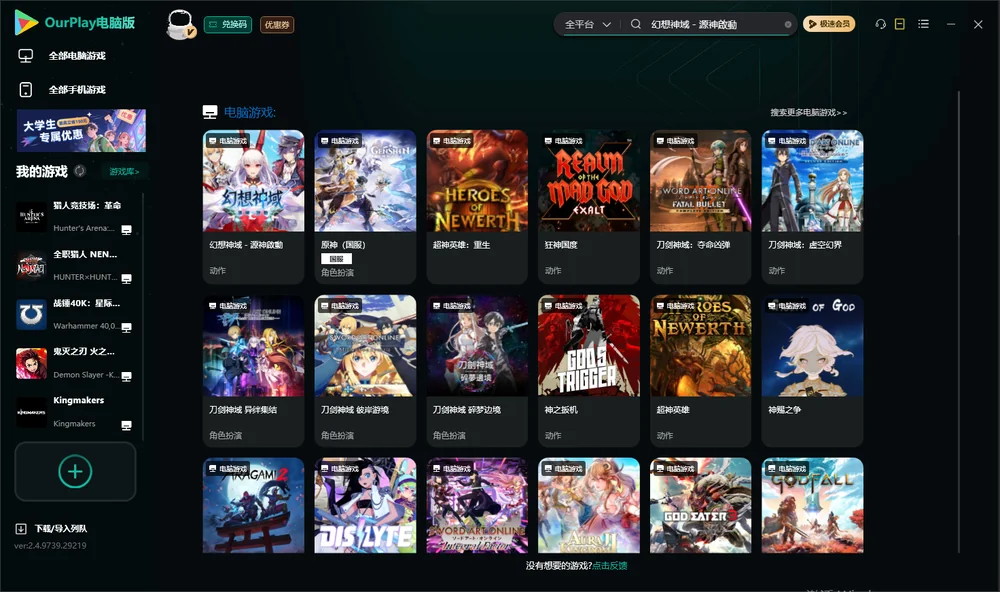
Task: Open the 原神 (国服) game card
Action: click(365, 207)
